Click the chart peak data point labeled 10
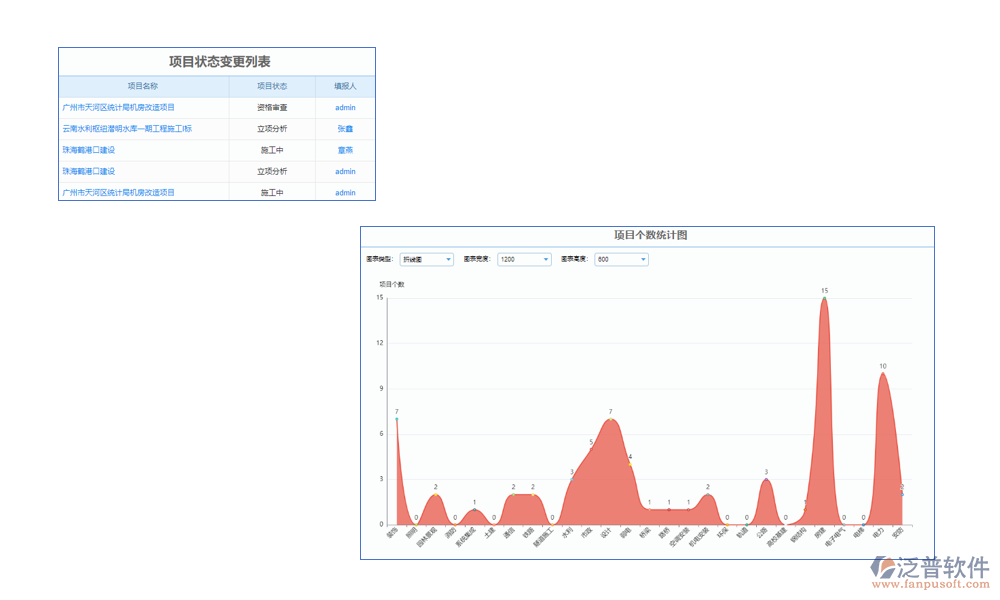The image size is (1000, 600). [882, 373]
